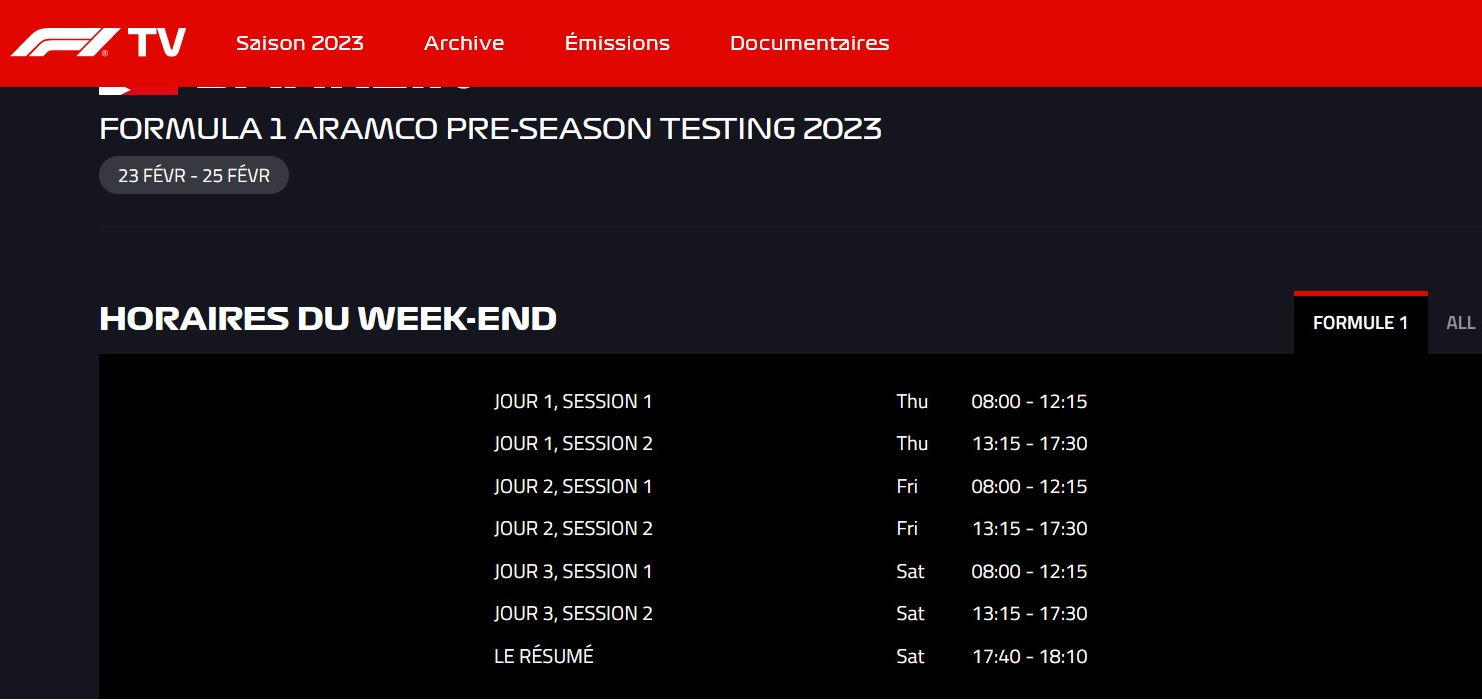Click the Le Résumé schedule entry
Screen dimensions: 1482x700
(x=544, y=657)
